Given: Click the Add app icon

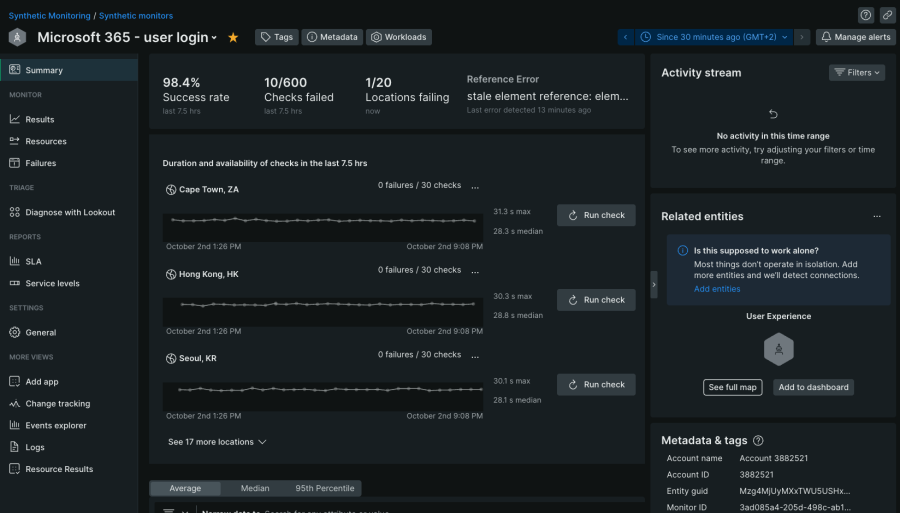Looking at the screenshot, I should [x=15, y=381].
